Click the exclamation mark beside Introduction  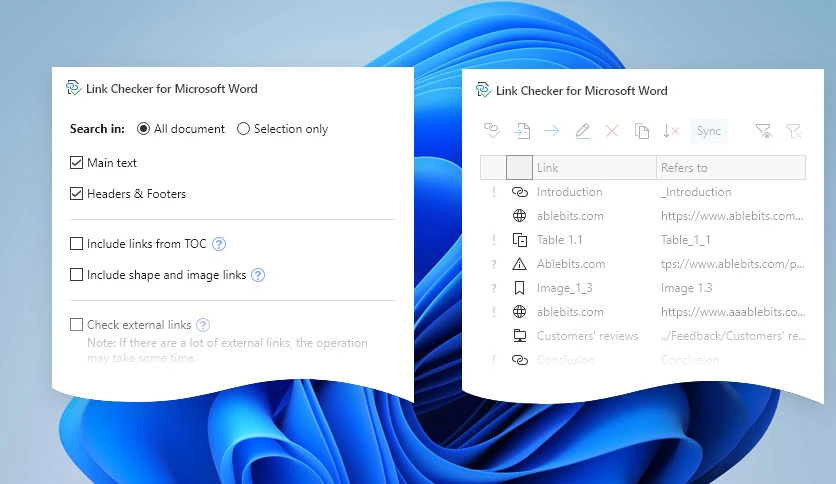click(x=494, y=192)
